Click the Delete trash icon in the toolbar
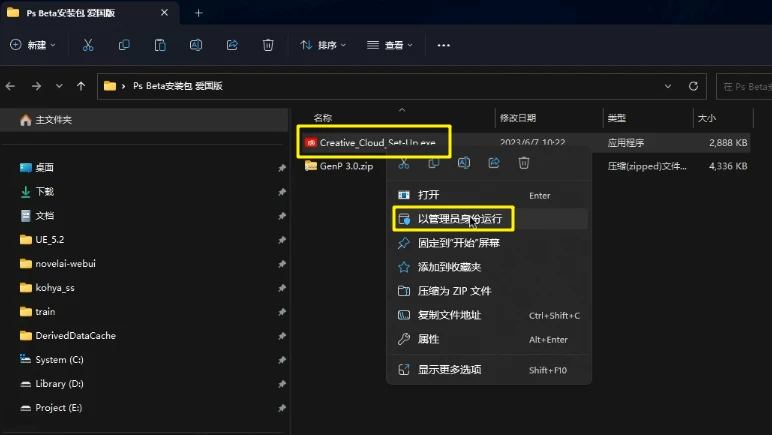Screen dimensions: 772x435 [x=268, y=45]
